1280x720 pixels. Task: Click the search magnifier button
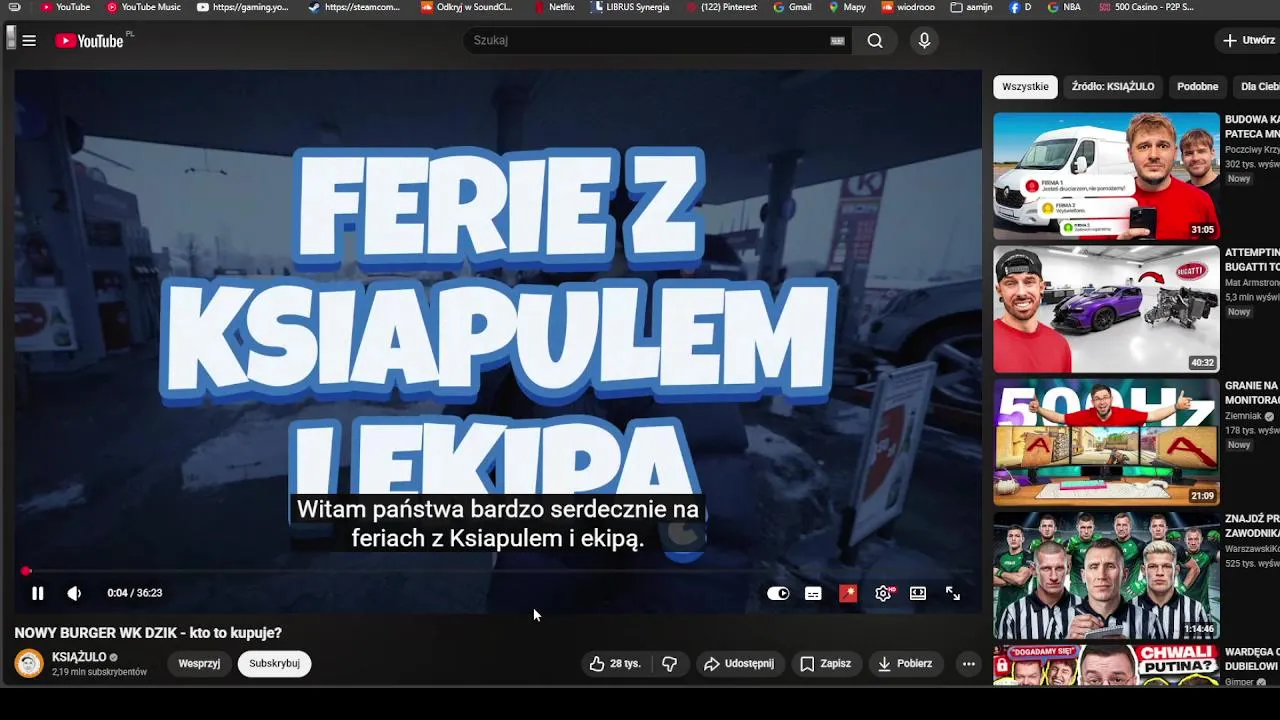click(x=875, y=40)
